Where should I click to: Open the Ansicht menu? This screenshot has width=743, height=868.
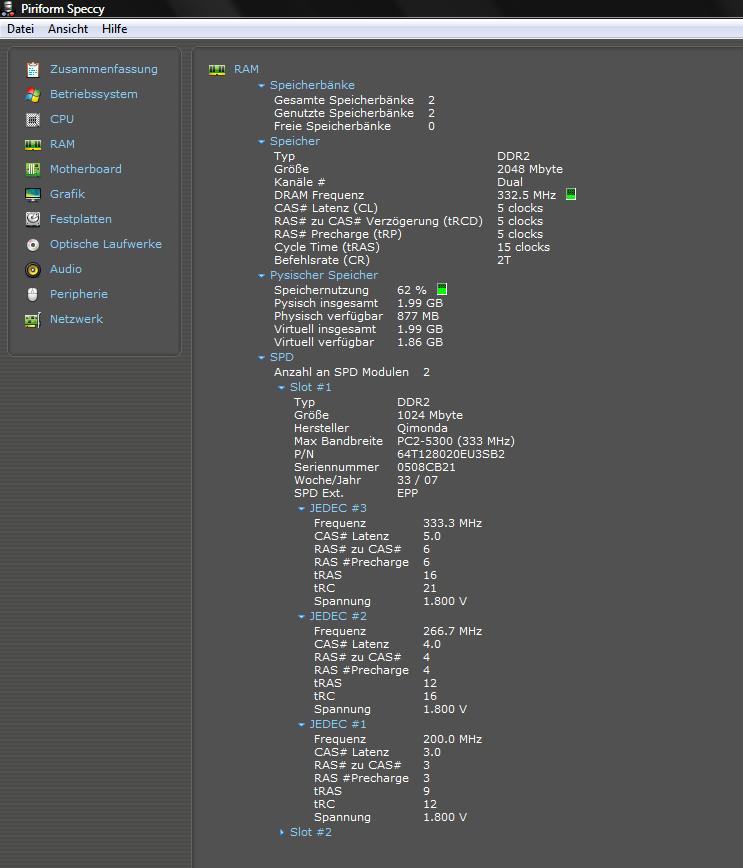point(68,29)
